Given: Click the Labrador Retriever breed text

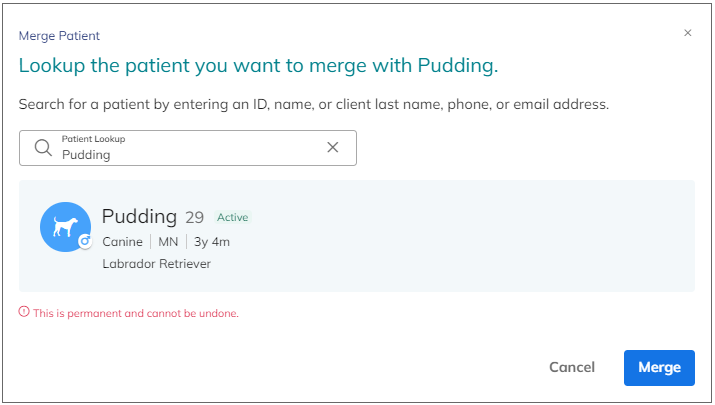Looking at the screenshot, I should (156, 264).
